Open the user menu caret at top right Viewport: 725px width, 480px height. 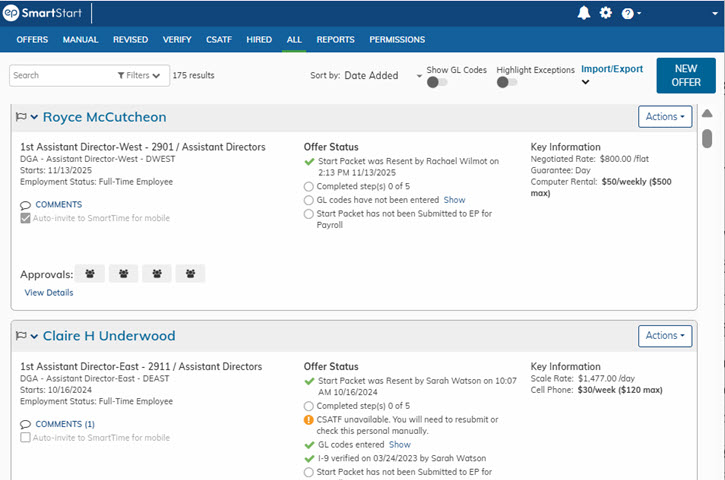tap(715, 13)
